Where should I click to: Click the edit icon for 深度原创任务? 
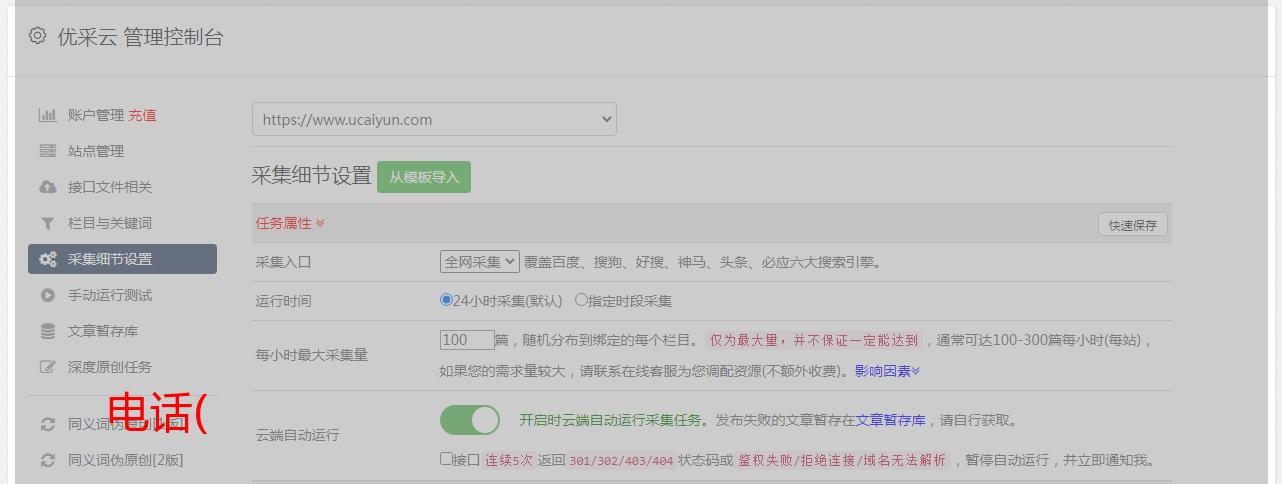tap(47, 367)
